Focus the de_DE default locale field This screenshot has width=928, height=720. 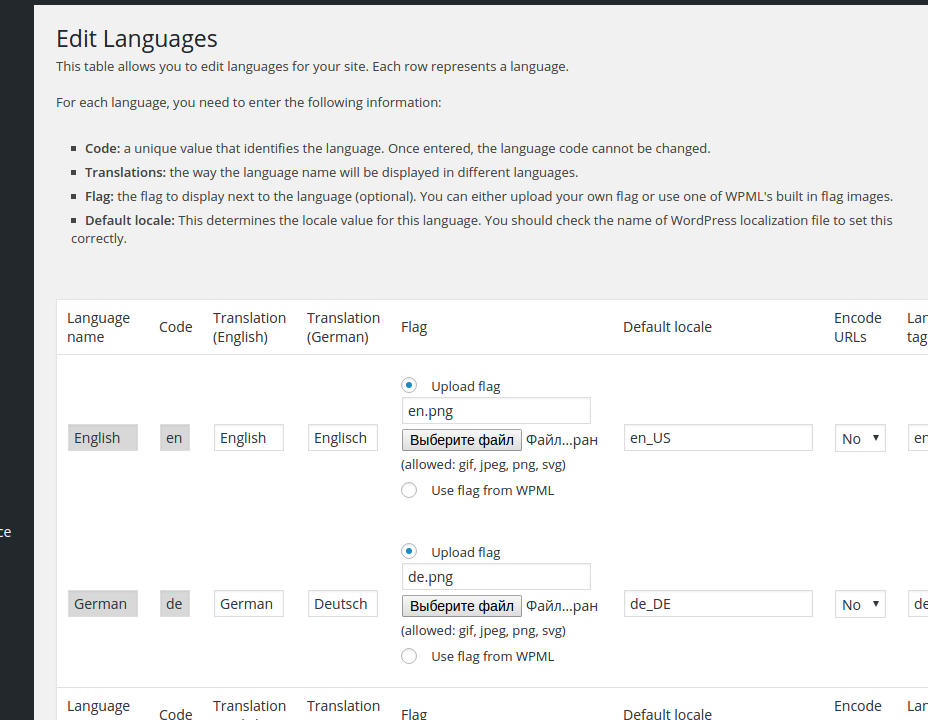point(717,604)
